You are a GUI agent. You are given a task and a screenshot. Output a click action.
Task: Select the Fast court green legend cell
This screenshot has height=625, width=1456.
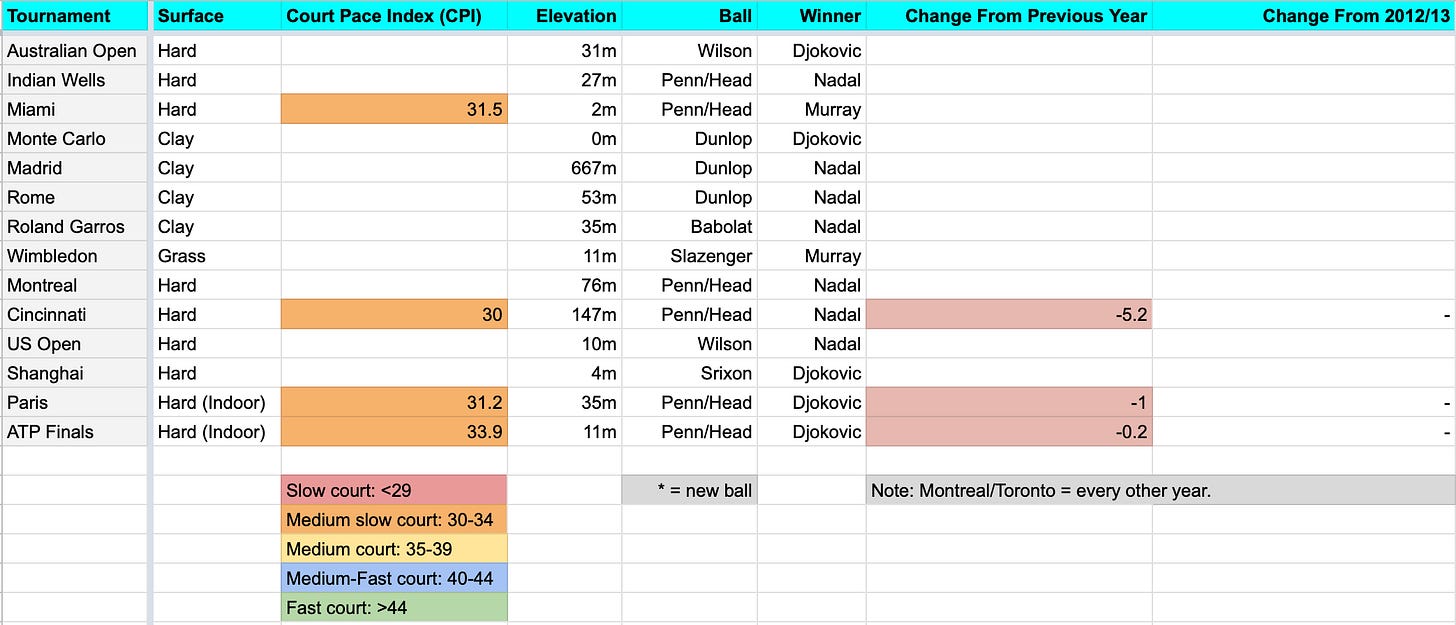coord(394,607)
